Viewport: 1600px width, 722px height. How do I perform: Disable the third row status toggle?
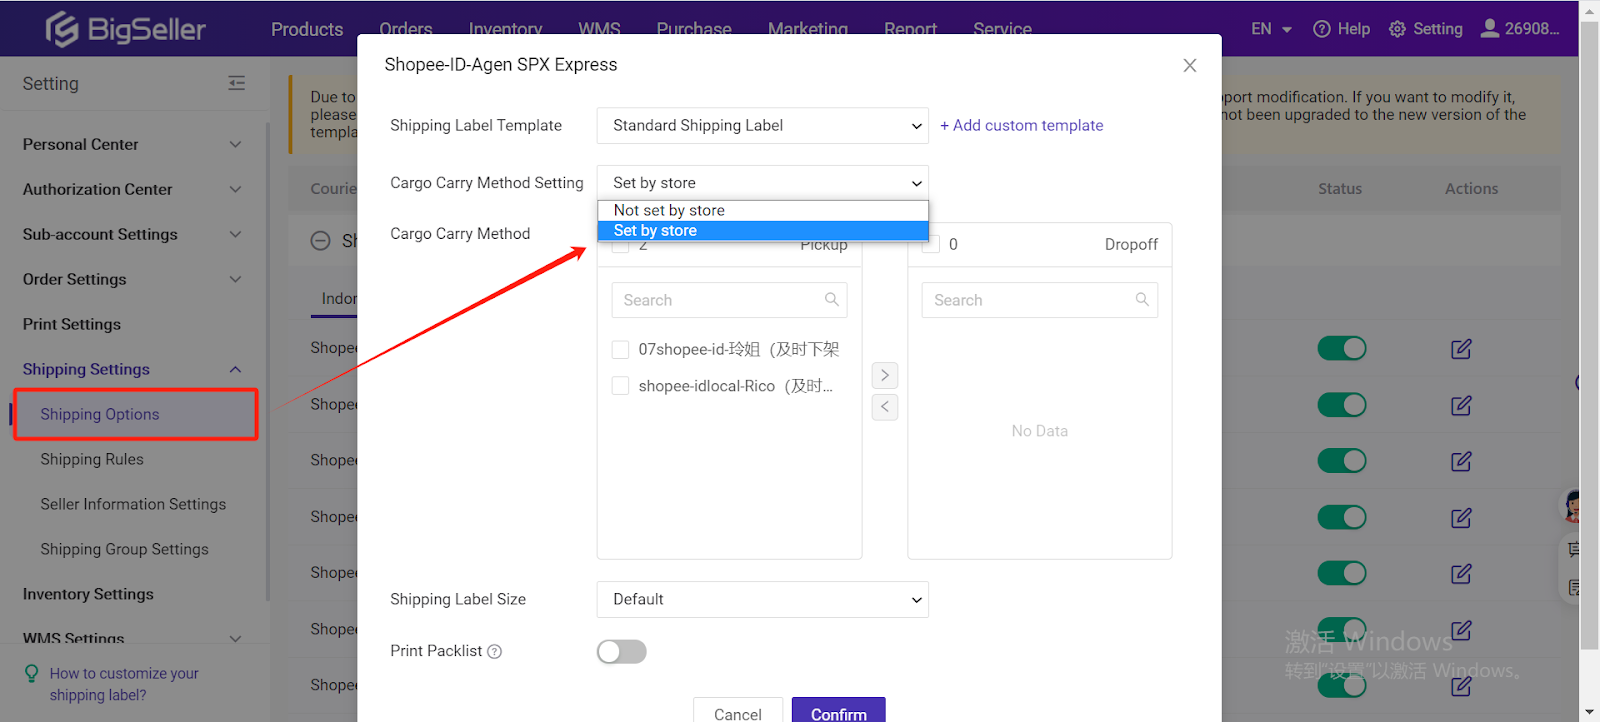1341,461
